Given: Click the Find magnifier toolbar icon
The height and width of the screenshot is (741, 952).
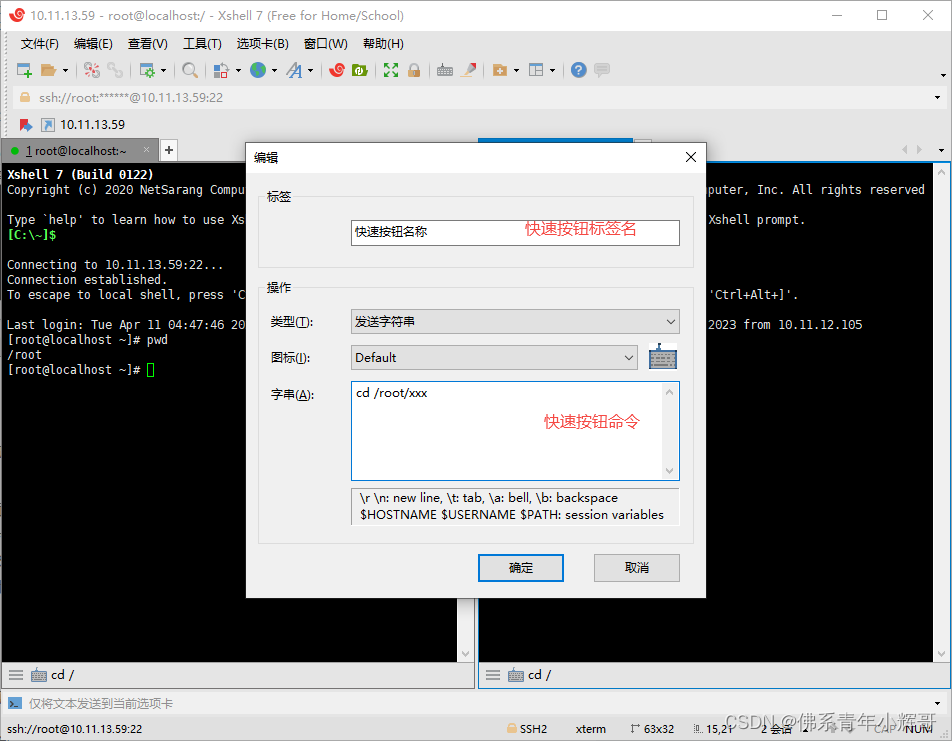Looking at the screenshot, I should pos(190,70).
